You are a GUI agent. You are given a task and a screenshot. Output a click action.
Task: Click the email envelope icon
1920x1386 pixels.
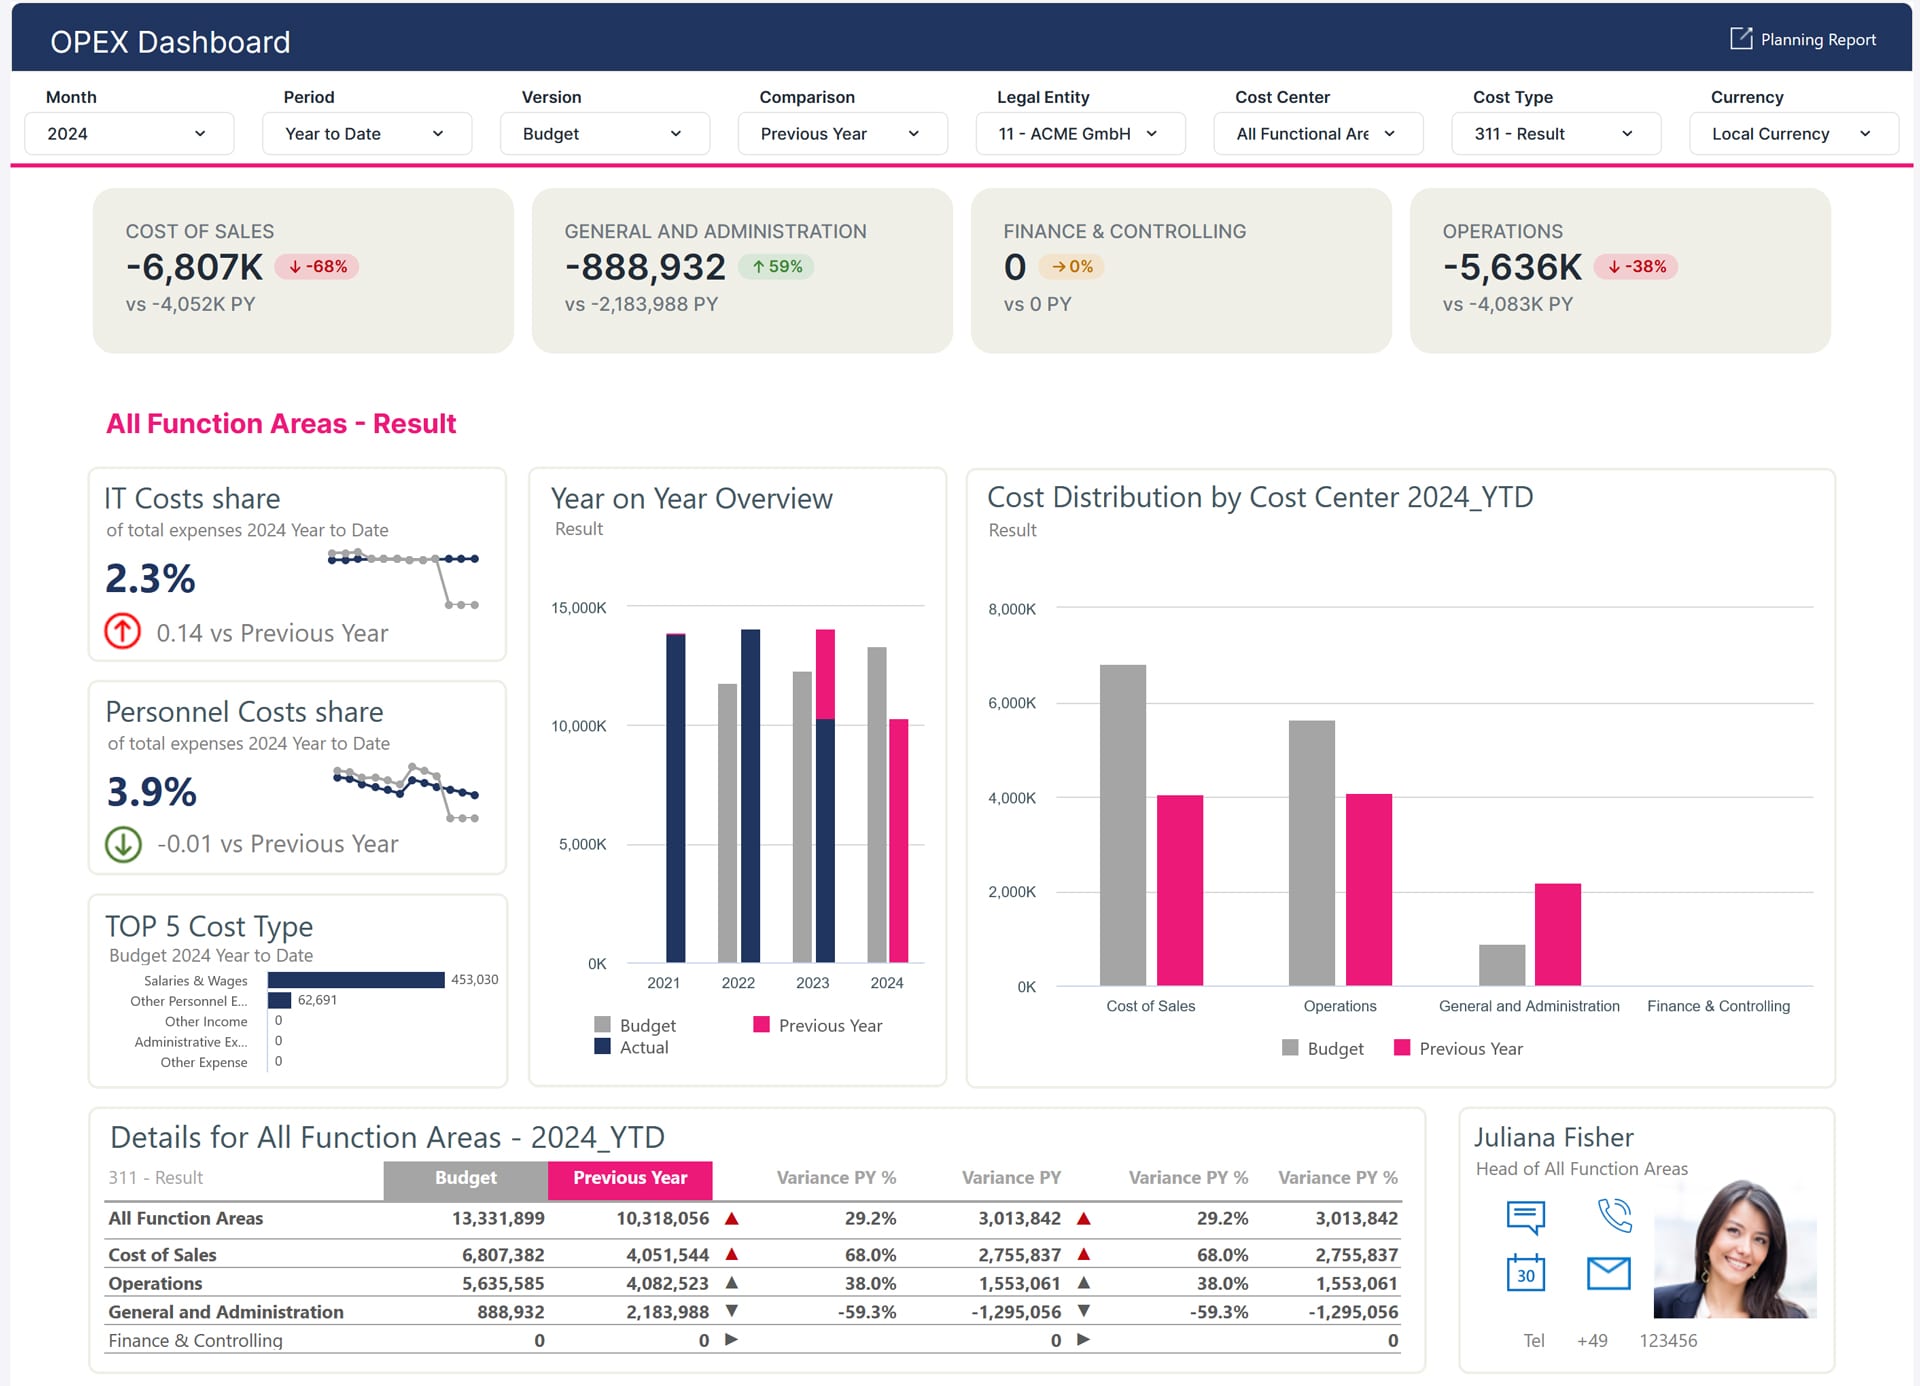(1608, 1273)
